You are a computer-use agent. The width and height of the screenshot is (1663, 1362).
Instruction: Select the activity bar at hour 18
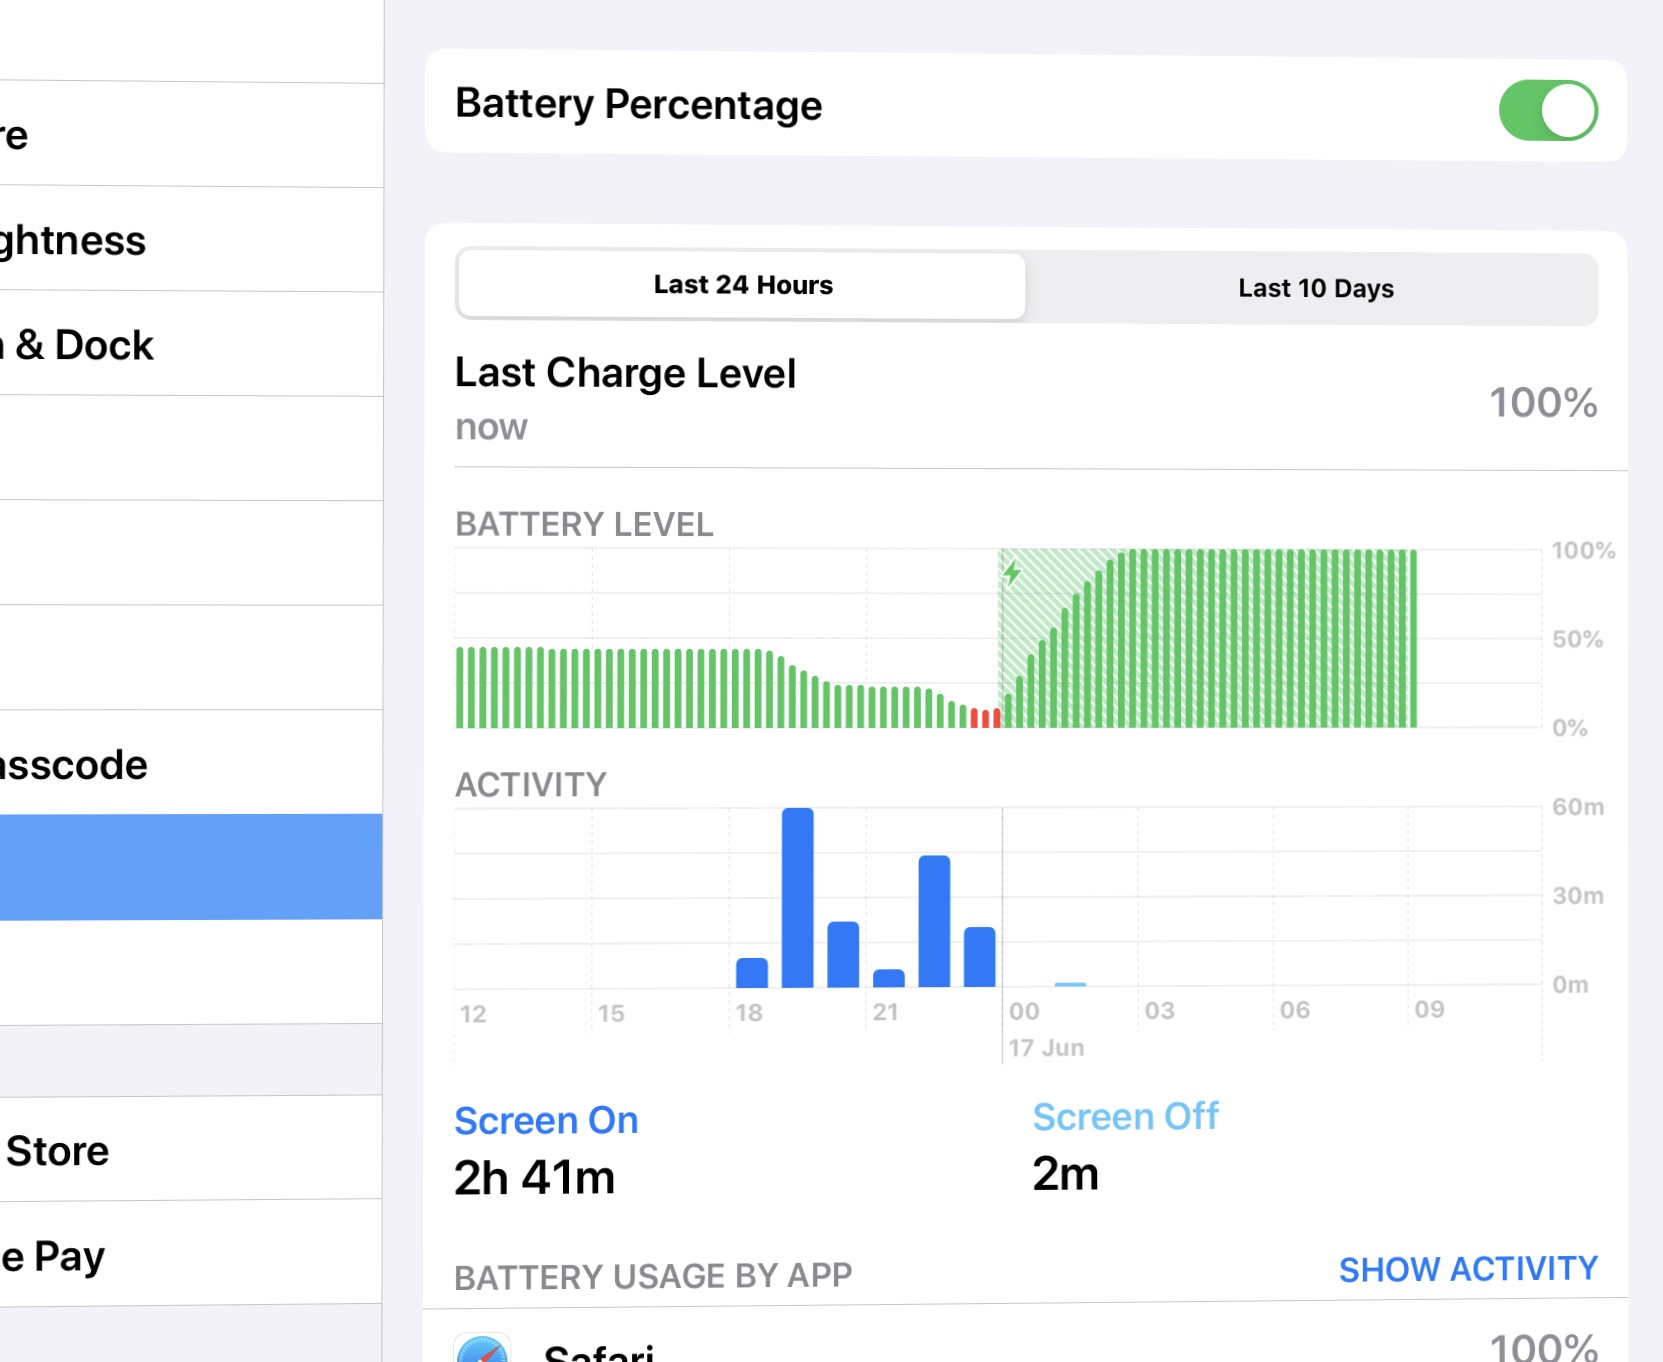pyautogui.click(x=751, y=973)
